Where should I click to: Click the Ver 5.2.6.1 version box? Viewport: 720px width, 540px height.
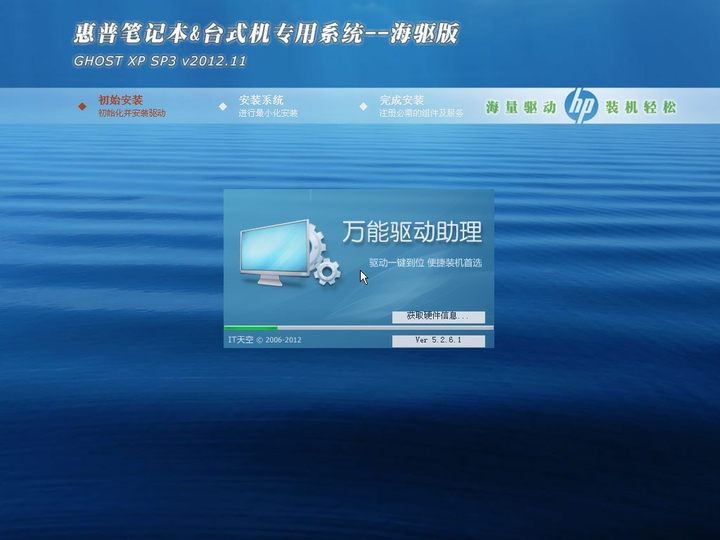[x=439, y=340]
